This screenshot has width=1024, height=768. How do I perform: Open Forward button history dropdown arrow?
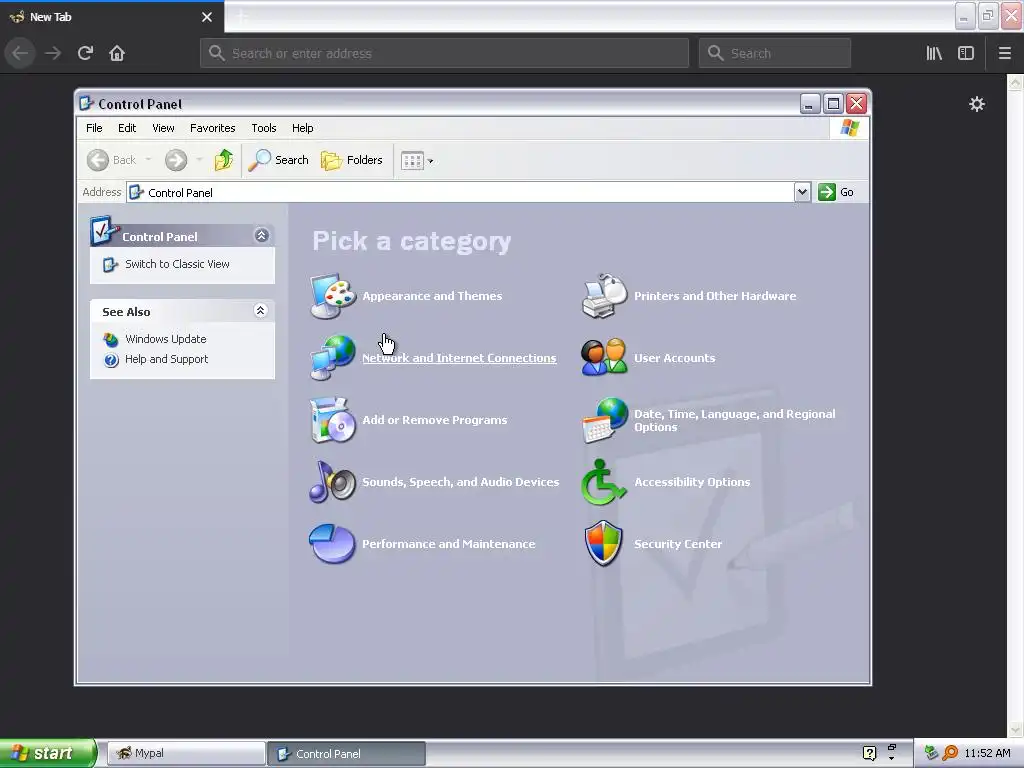click(199, 160)
